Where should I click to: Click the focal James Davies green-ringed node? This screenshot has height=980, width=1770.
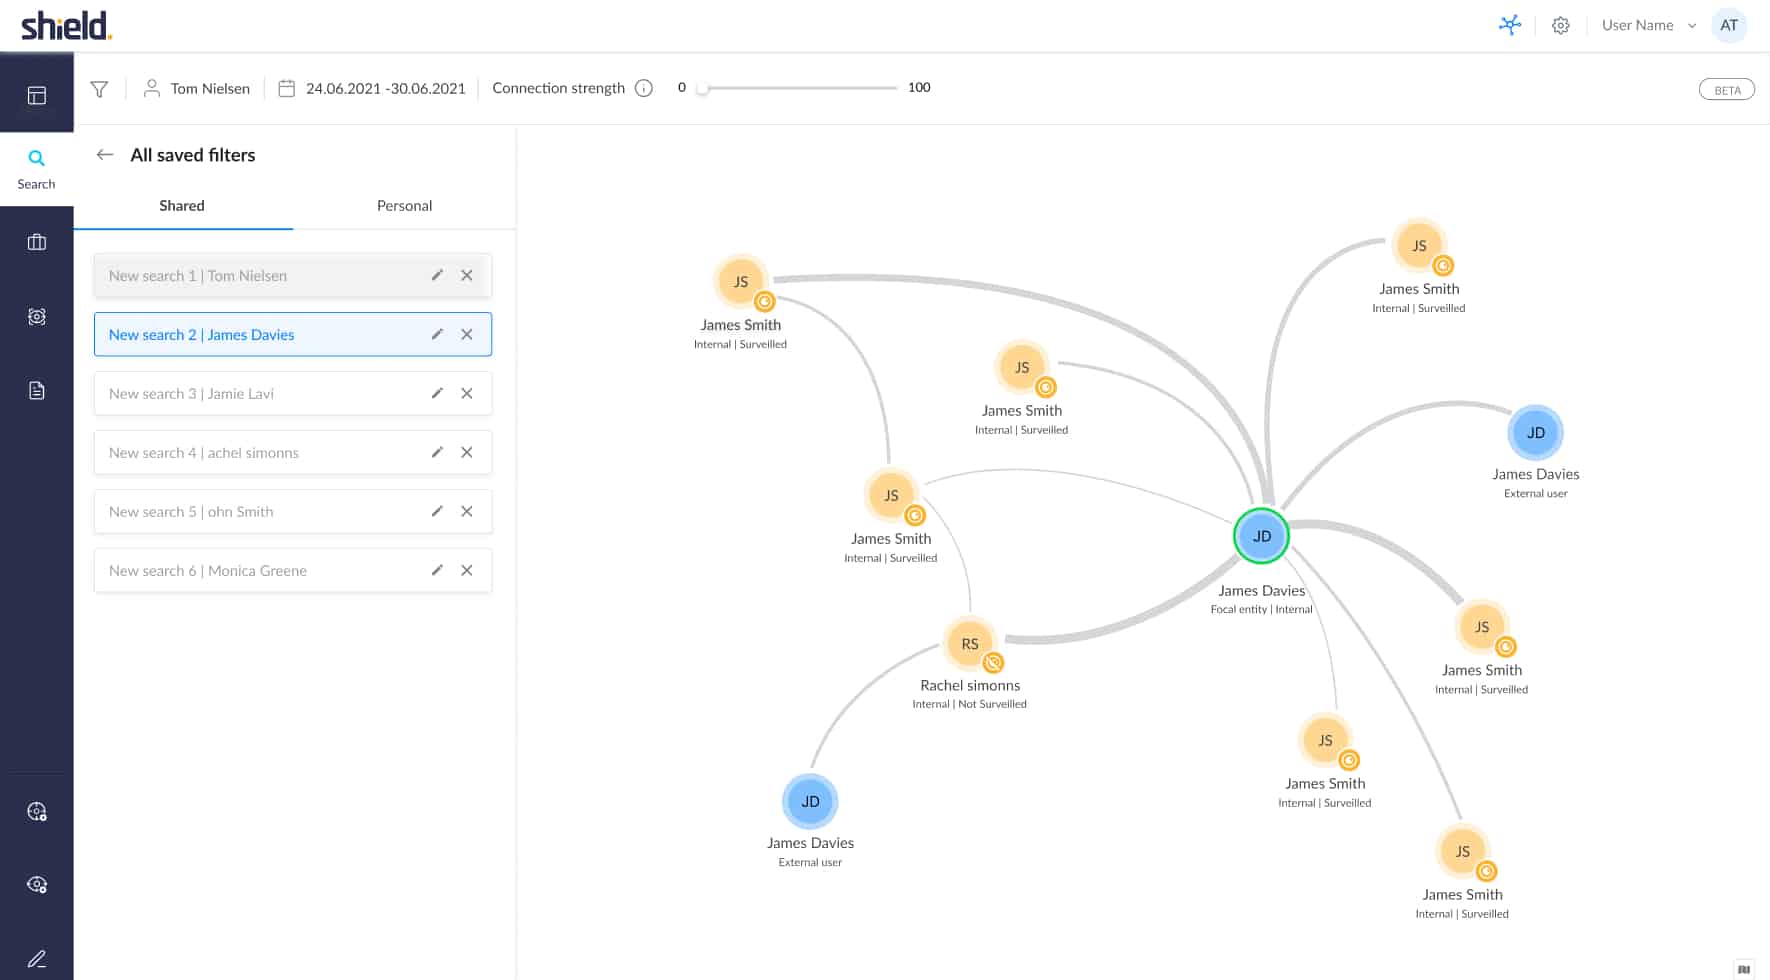tap(1261, 536)
